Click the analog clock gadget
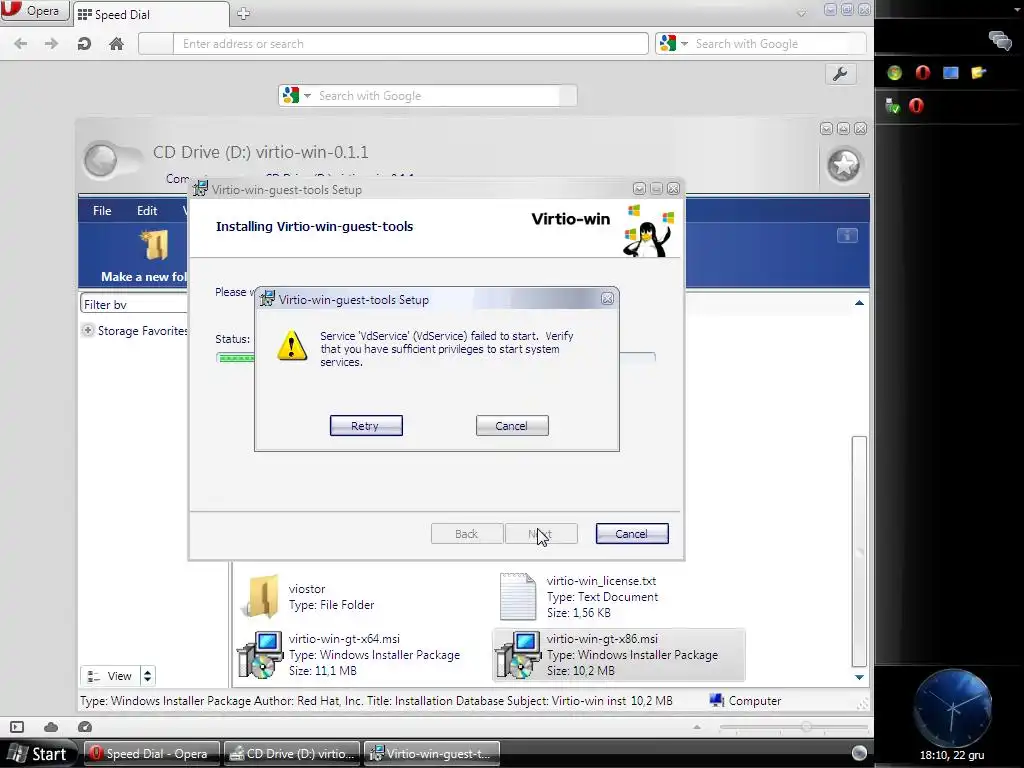This screenshot has height=768, width=1024. click(952, 708)
